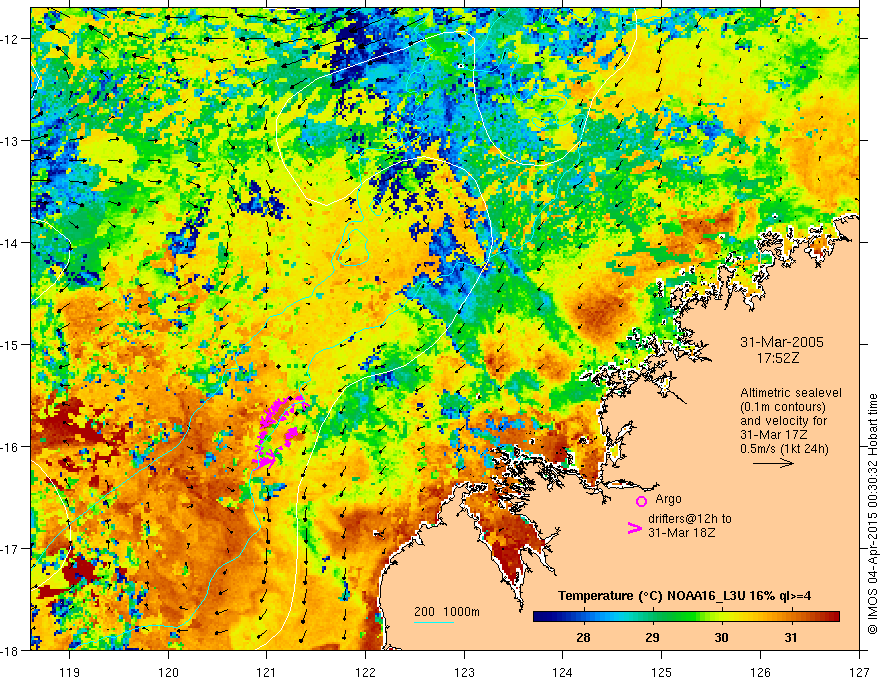Click latitude axis label -12
880x680 pixels.
(x=11, y=39)
